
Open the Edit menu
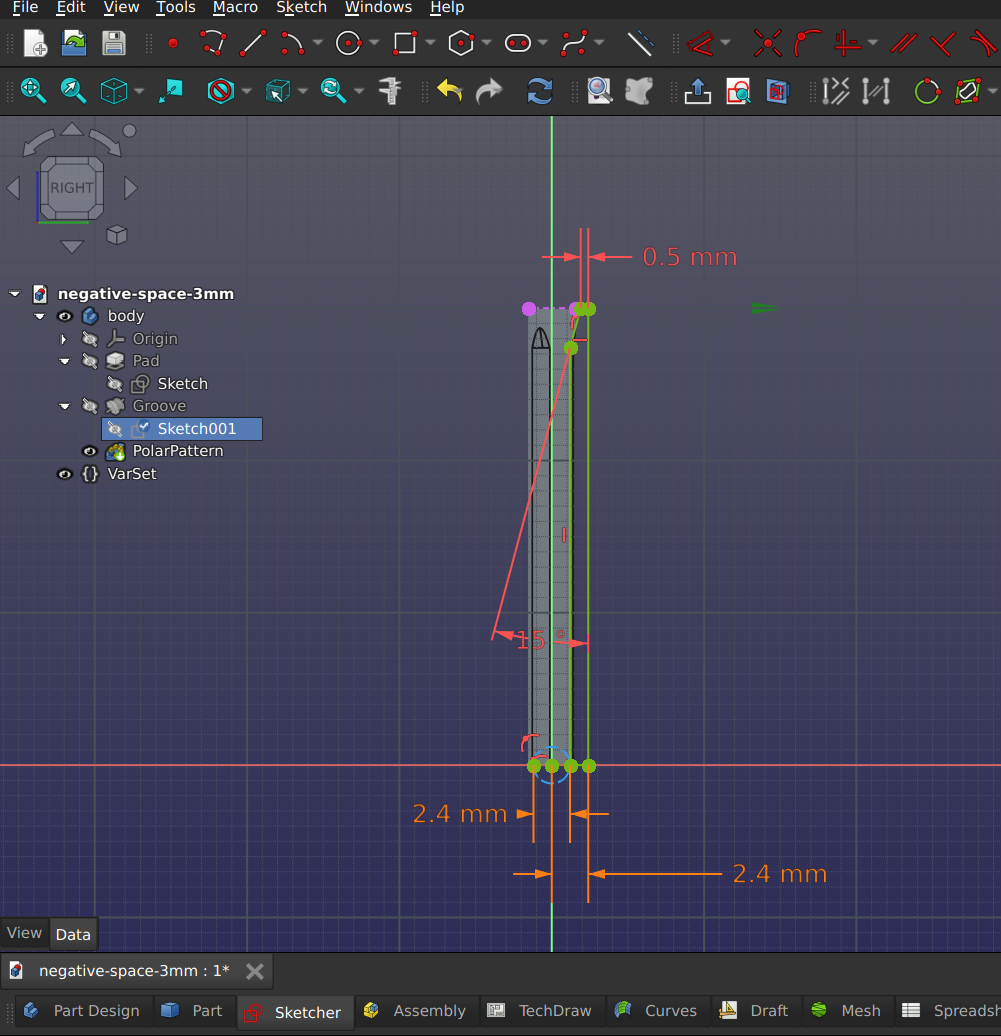click(x=71, y=7)
